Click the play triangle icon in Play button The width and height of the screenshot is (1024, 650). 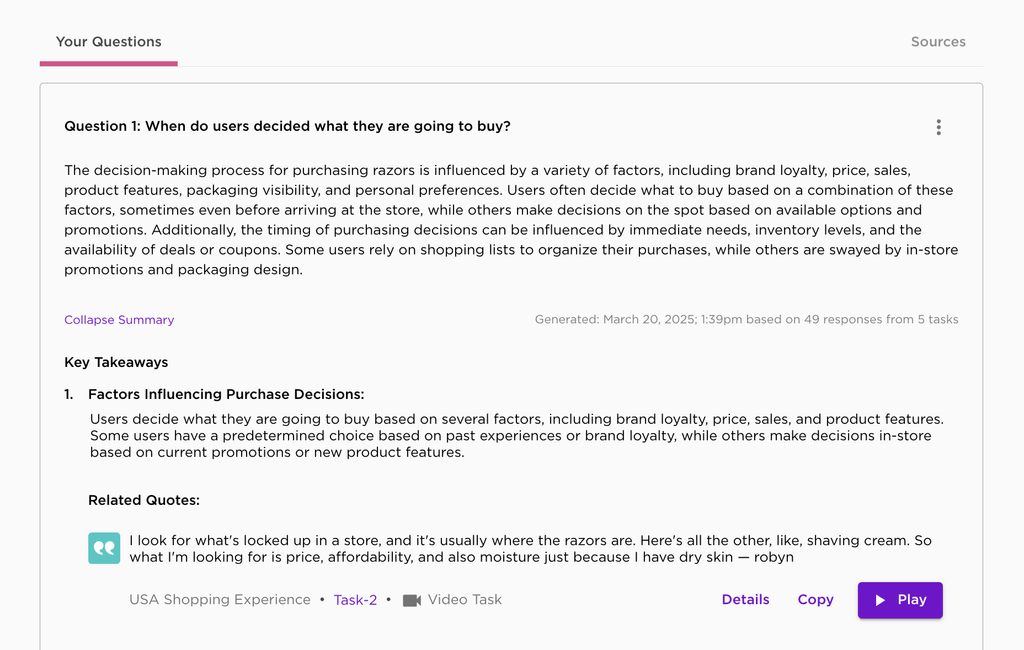(x=880, y=600)
